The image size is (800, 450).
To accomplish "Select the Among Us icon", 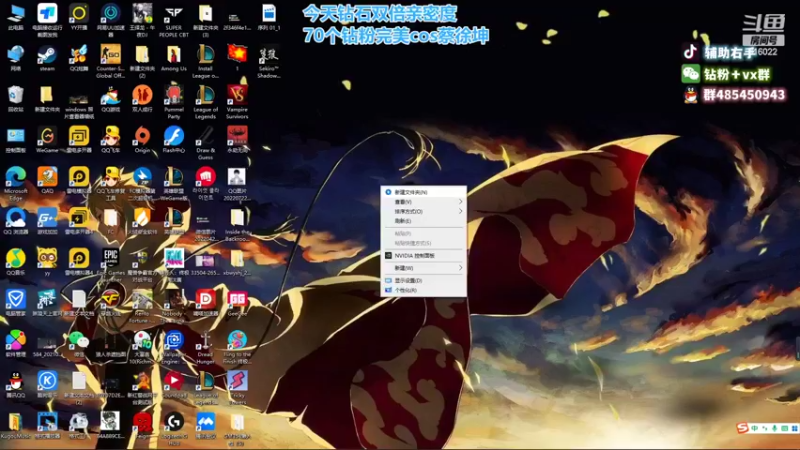I will click(173, 58).
